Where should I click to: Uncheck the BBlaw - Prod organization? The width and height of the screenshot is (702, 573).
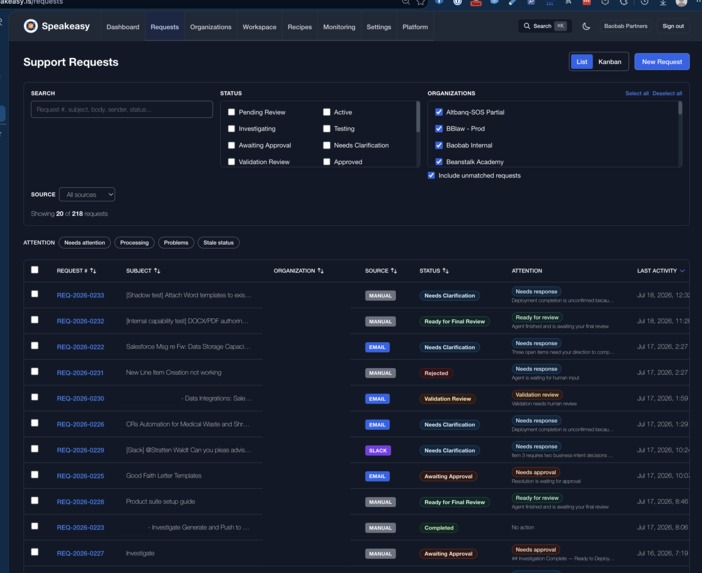click(x=439, y=129)
